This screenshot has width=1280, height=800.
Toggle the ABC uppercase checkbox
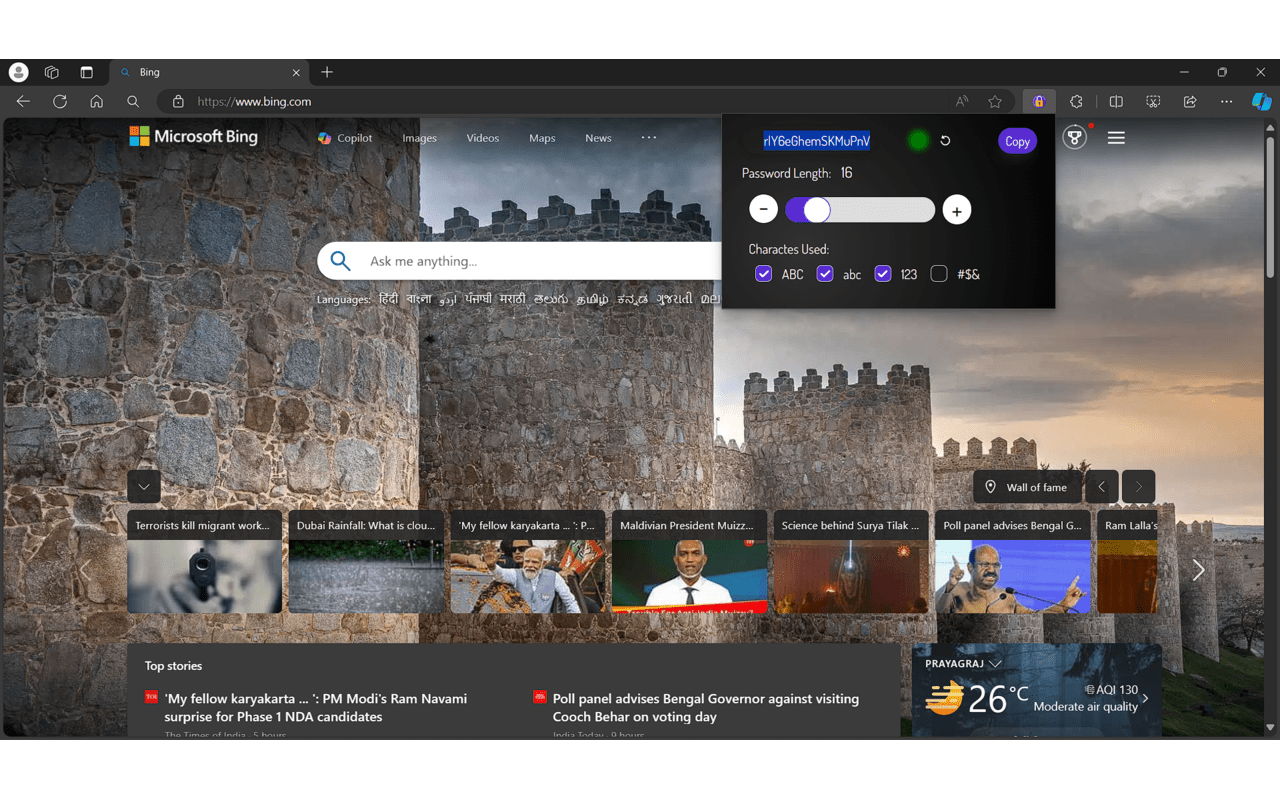click(764, 274)
